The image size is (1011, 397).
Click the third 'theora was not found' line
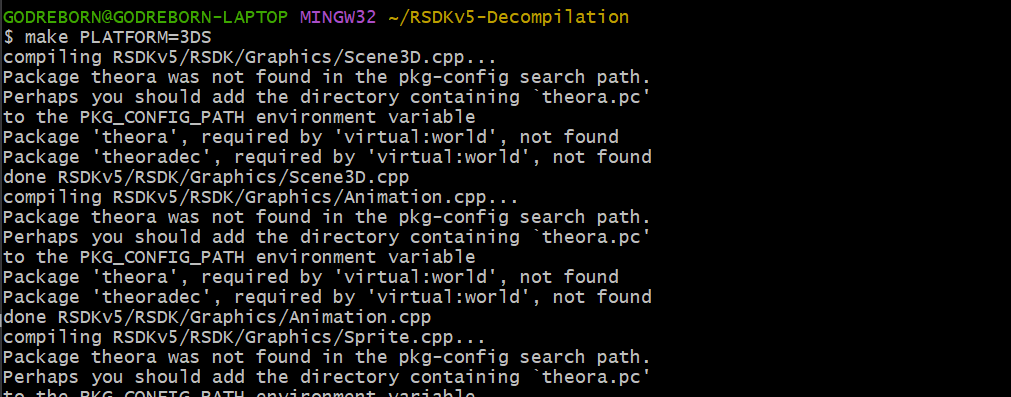pyautogui.click(x=327, y=357)
